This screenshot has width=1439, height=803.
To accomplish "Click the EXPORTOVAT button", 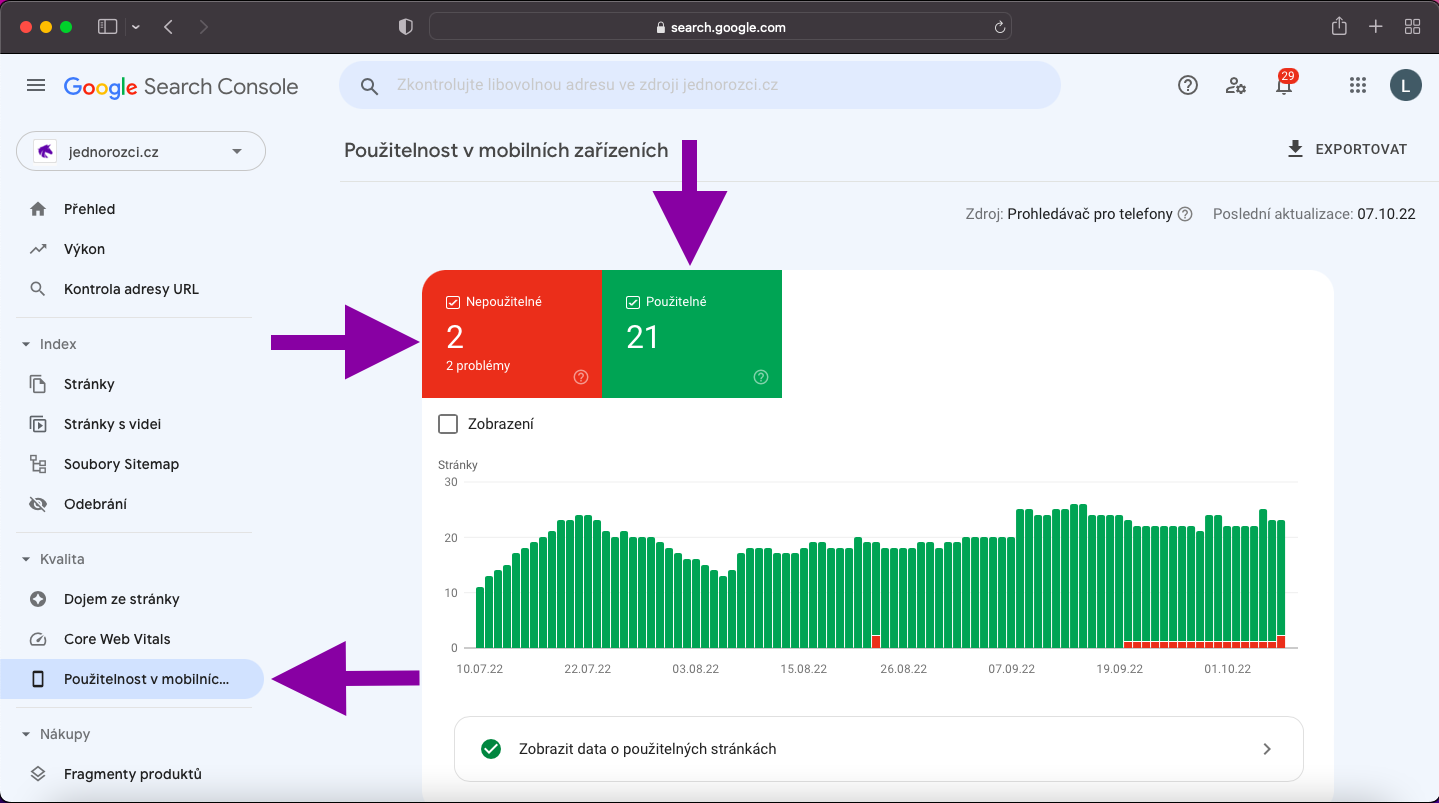I will click(x=1347, y=149).
